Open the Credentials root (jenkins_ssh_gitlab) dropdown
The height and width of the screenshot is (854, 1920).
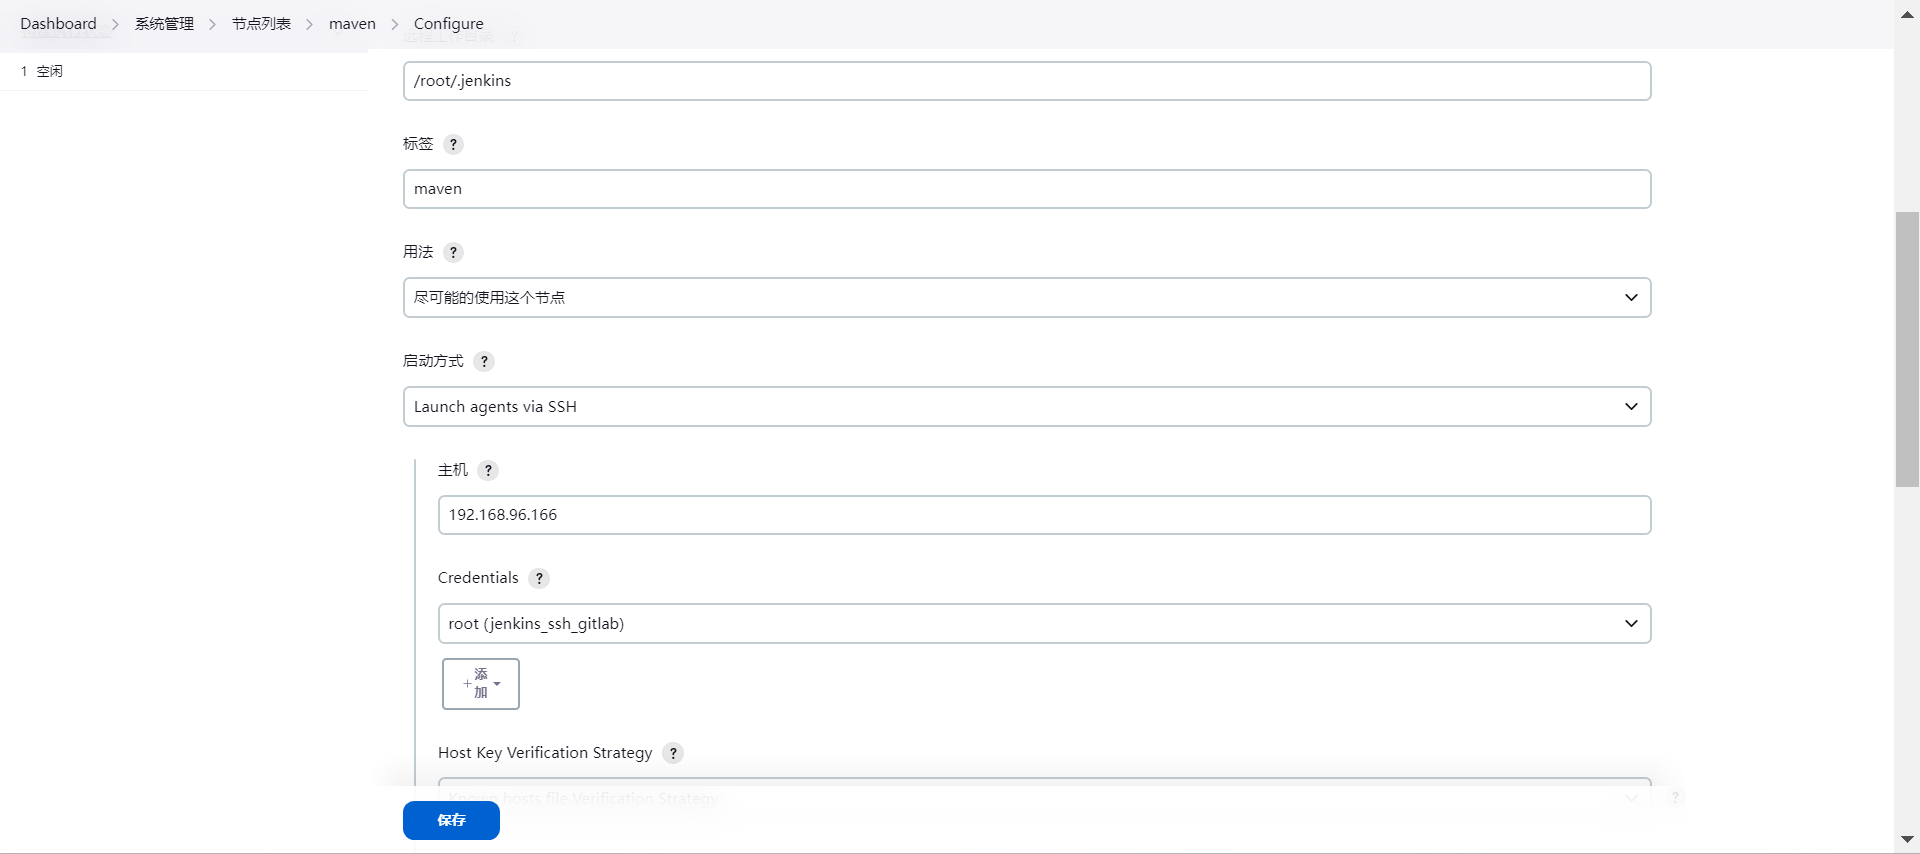pyautogui.click(x=1044, y=624)
